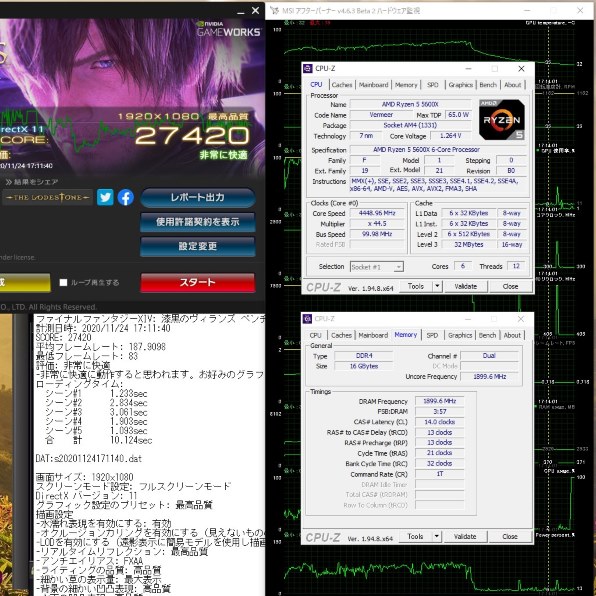Click the レポート出力 report output button
The height and width of the screenshot is (596, 596).
[x=197, y=198]
